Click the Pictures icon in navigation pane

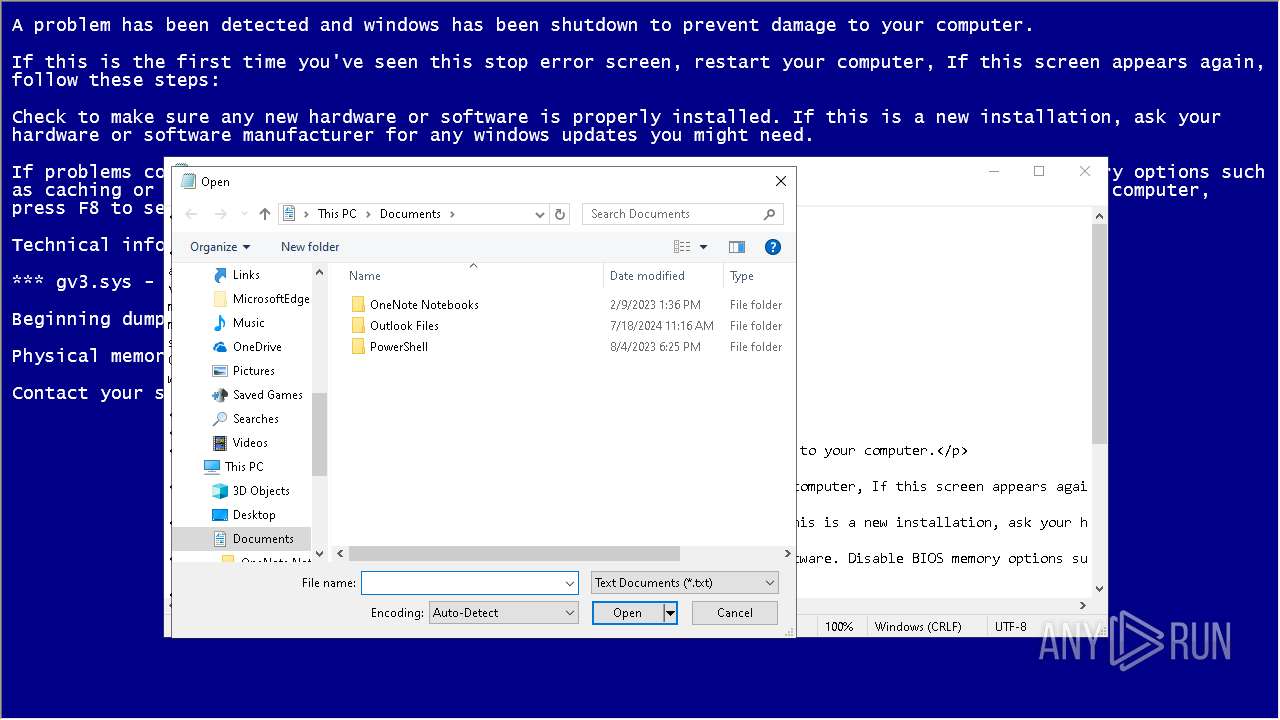pos(220,371)
